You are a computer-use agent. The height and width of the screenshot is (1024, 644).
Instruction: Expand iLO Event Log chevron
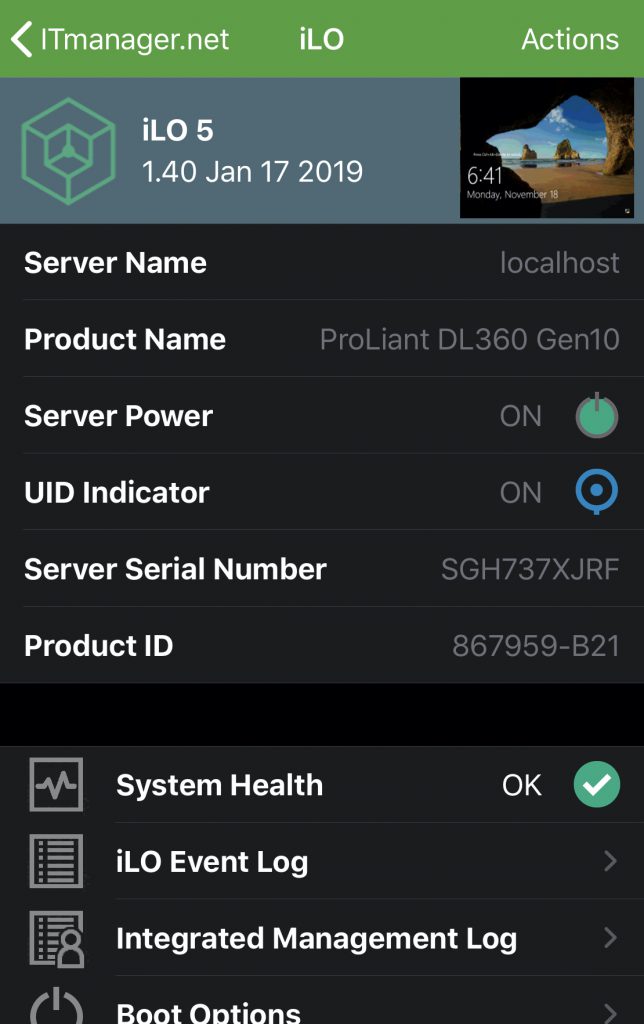point(610,861)
